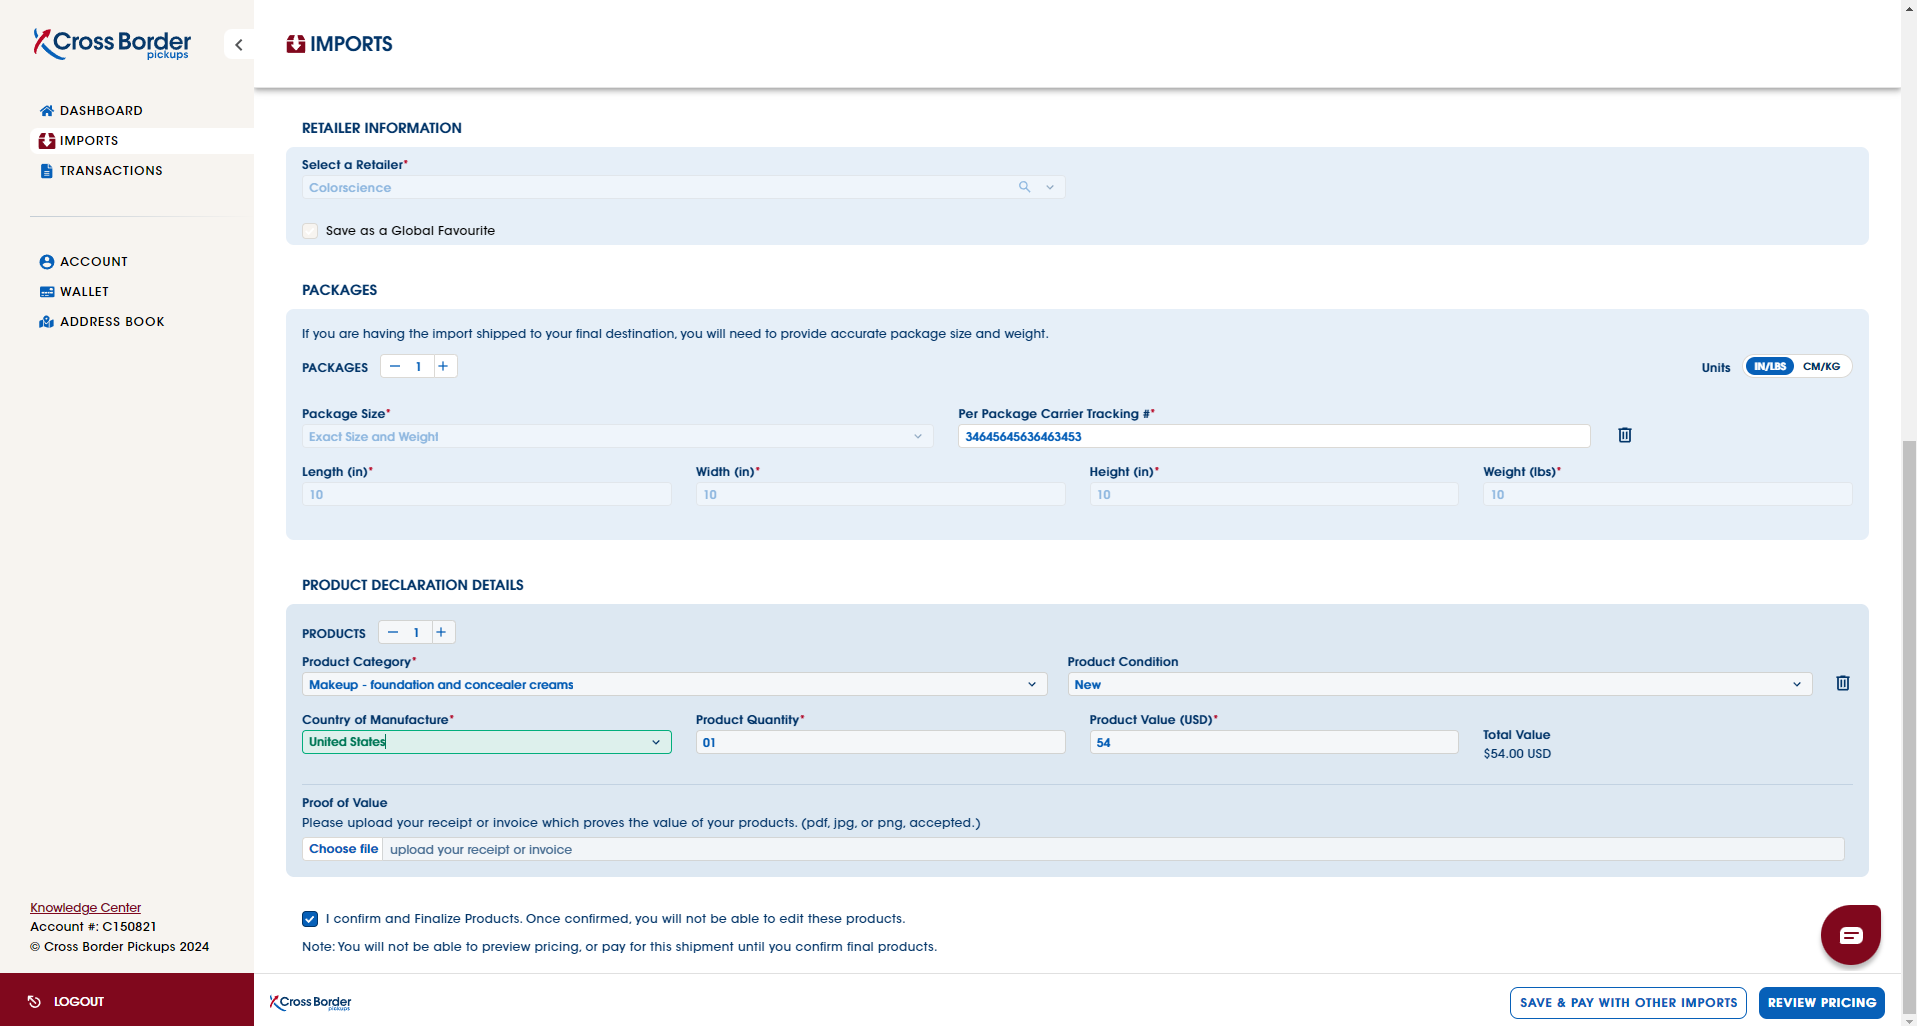The height and width of the screenshot is (1026, 1917).
Task: Open the Country of Manufacture dropdown
Action: (486, 742)
